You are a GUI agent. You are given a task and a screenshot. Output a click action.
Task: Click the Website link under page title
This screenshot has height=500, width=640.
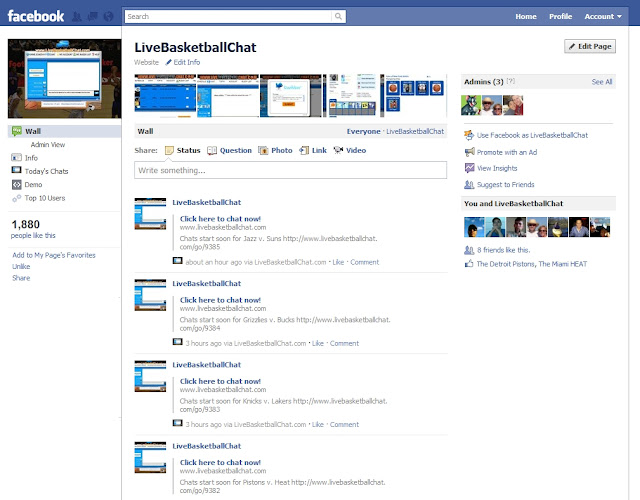(147, 62)
